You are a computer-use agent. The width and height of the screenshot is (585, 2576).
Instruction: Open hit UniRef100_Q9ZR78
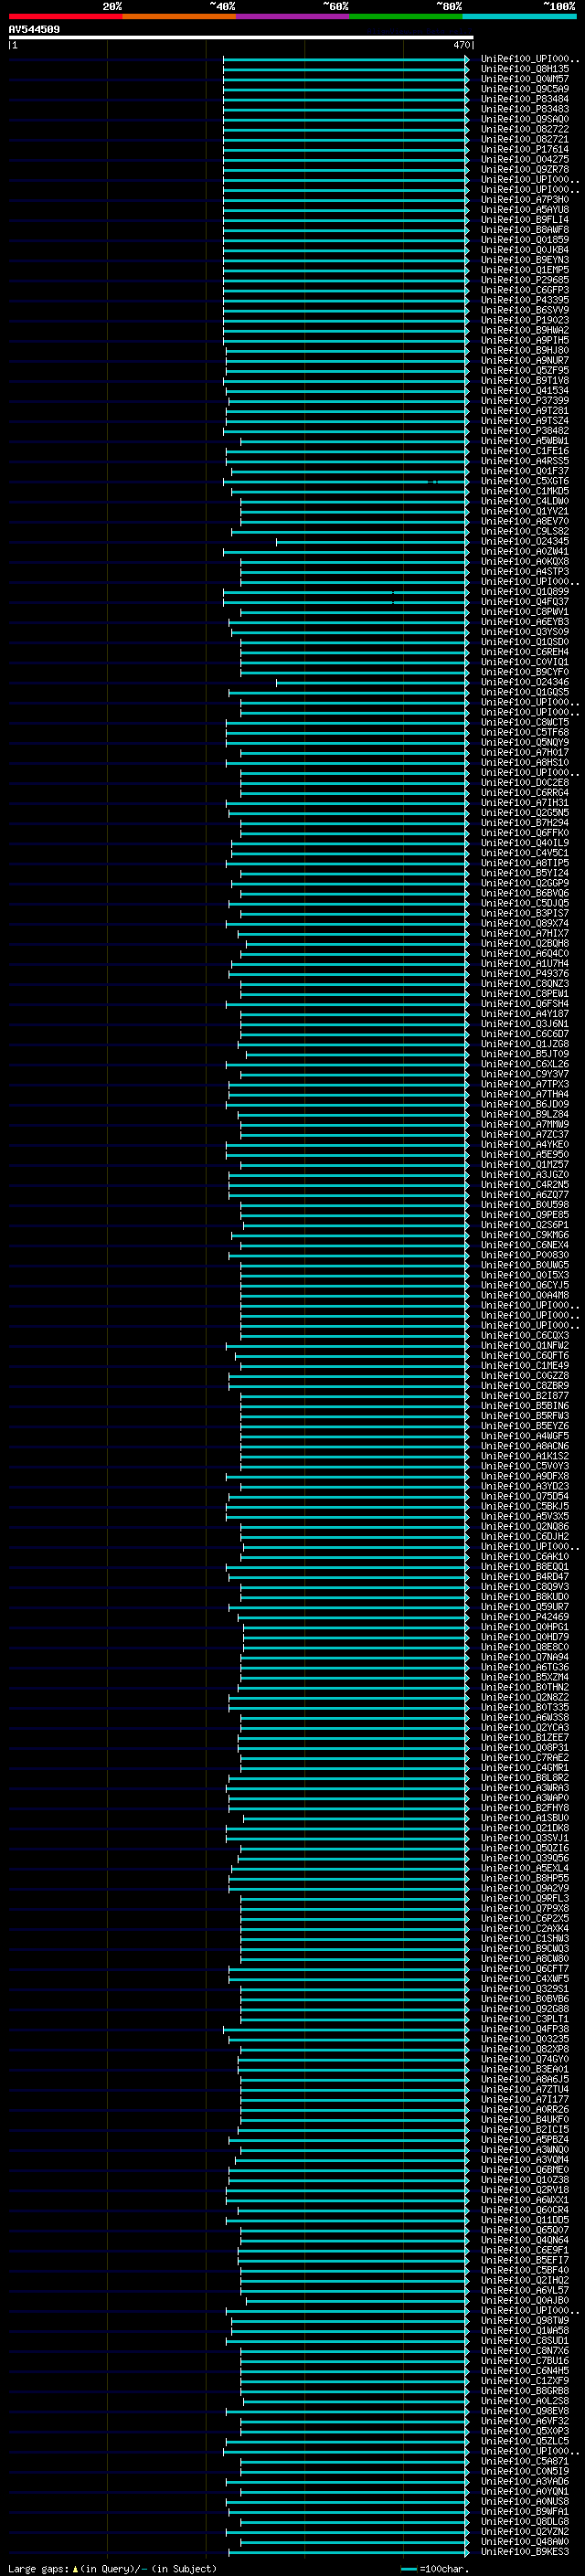tap(524, 169)
